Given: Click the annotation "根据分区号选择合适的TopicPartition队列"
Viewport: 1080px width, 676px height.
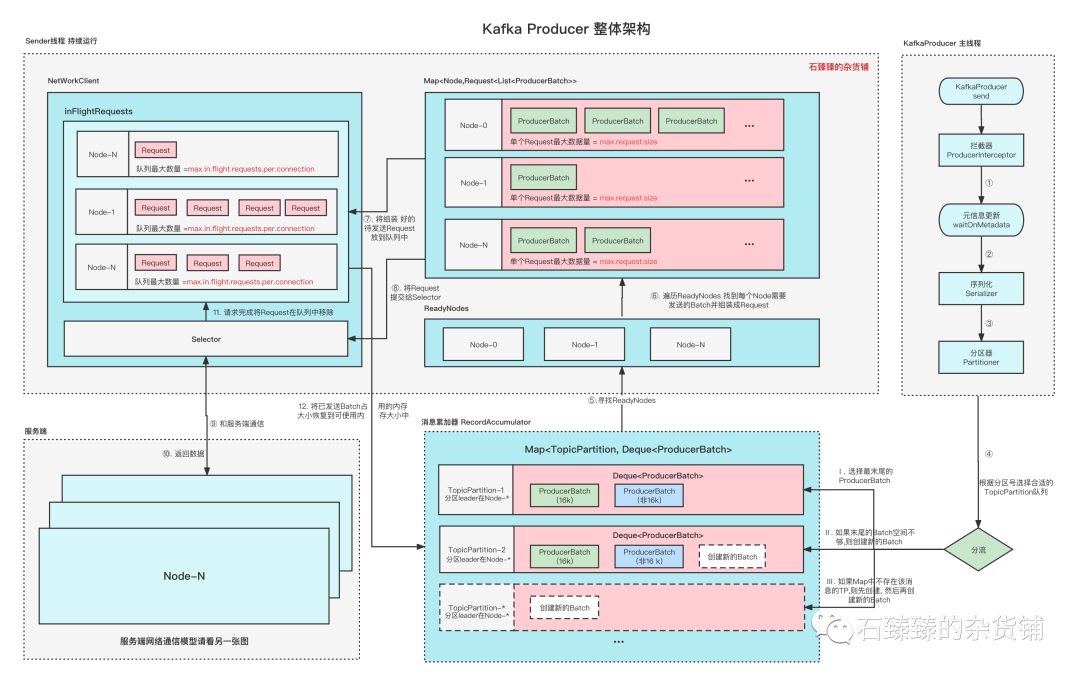Looking at the screenshot, I should (x=1016, y=487).
